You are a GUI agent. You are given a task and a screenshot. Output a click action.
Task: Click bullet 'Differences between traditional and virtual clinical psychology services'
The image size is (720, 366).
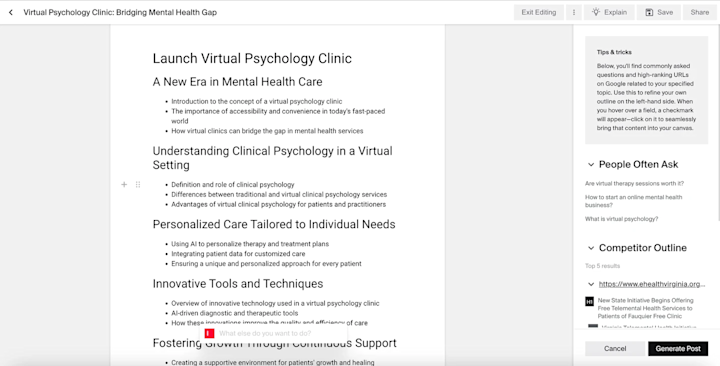tap(279, 195)
